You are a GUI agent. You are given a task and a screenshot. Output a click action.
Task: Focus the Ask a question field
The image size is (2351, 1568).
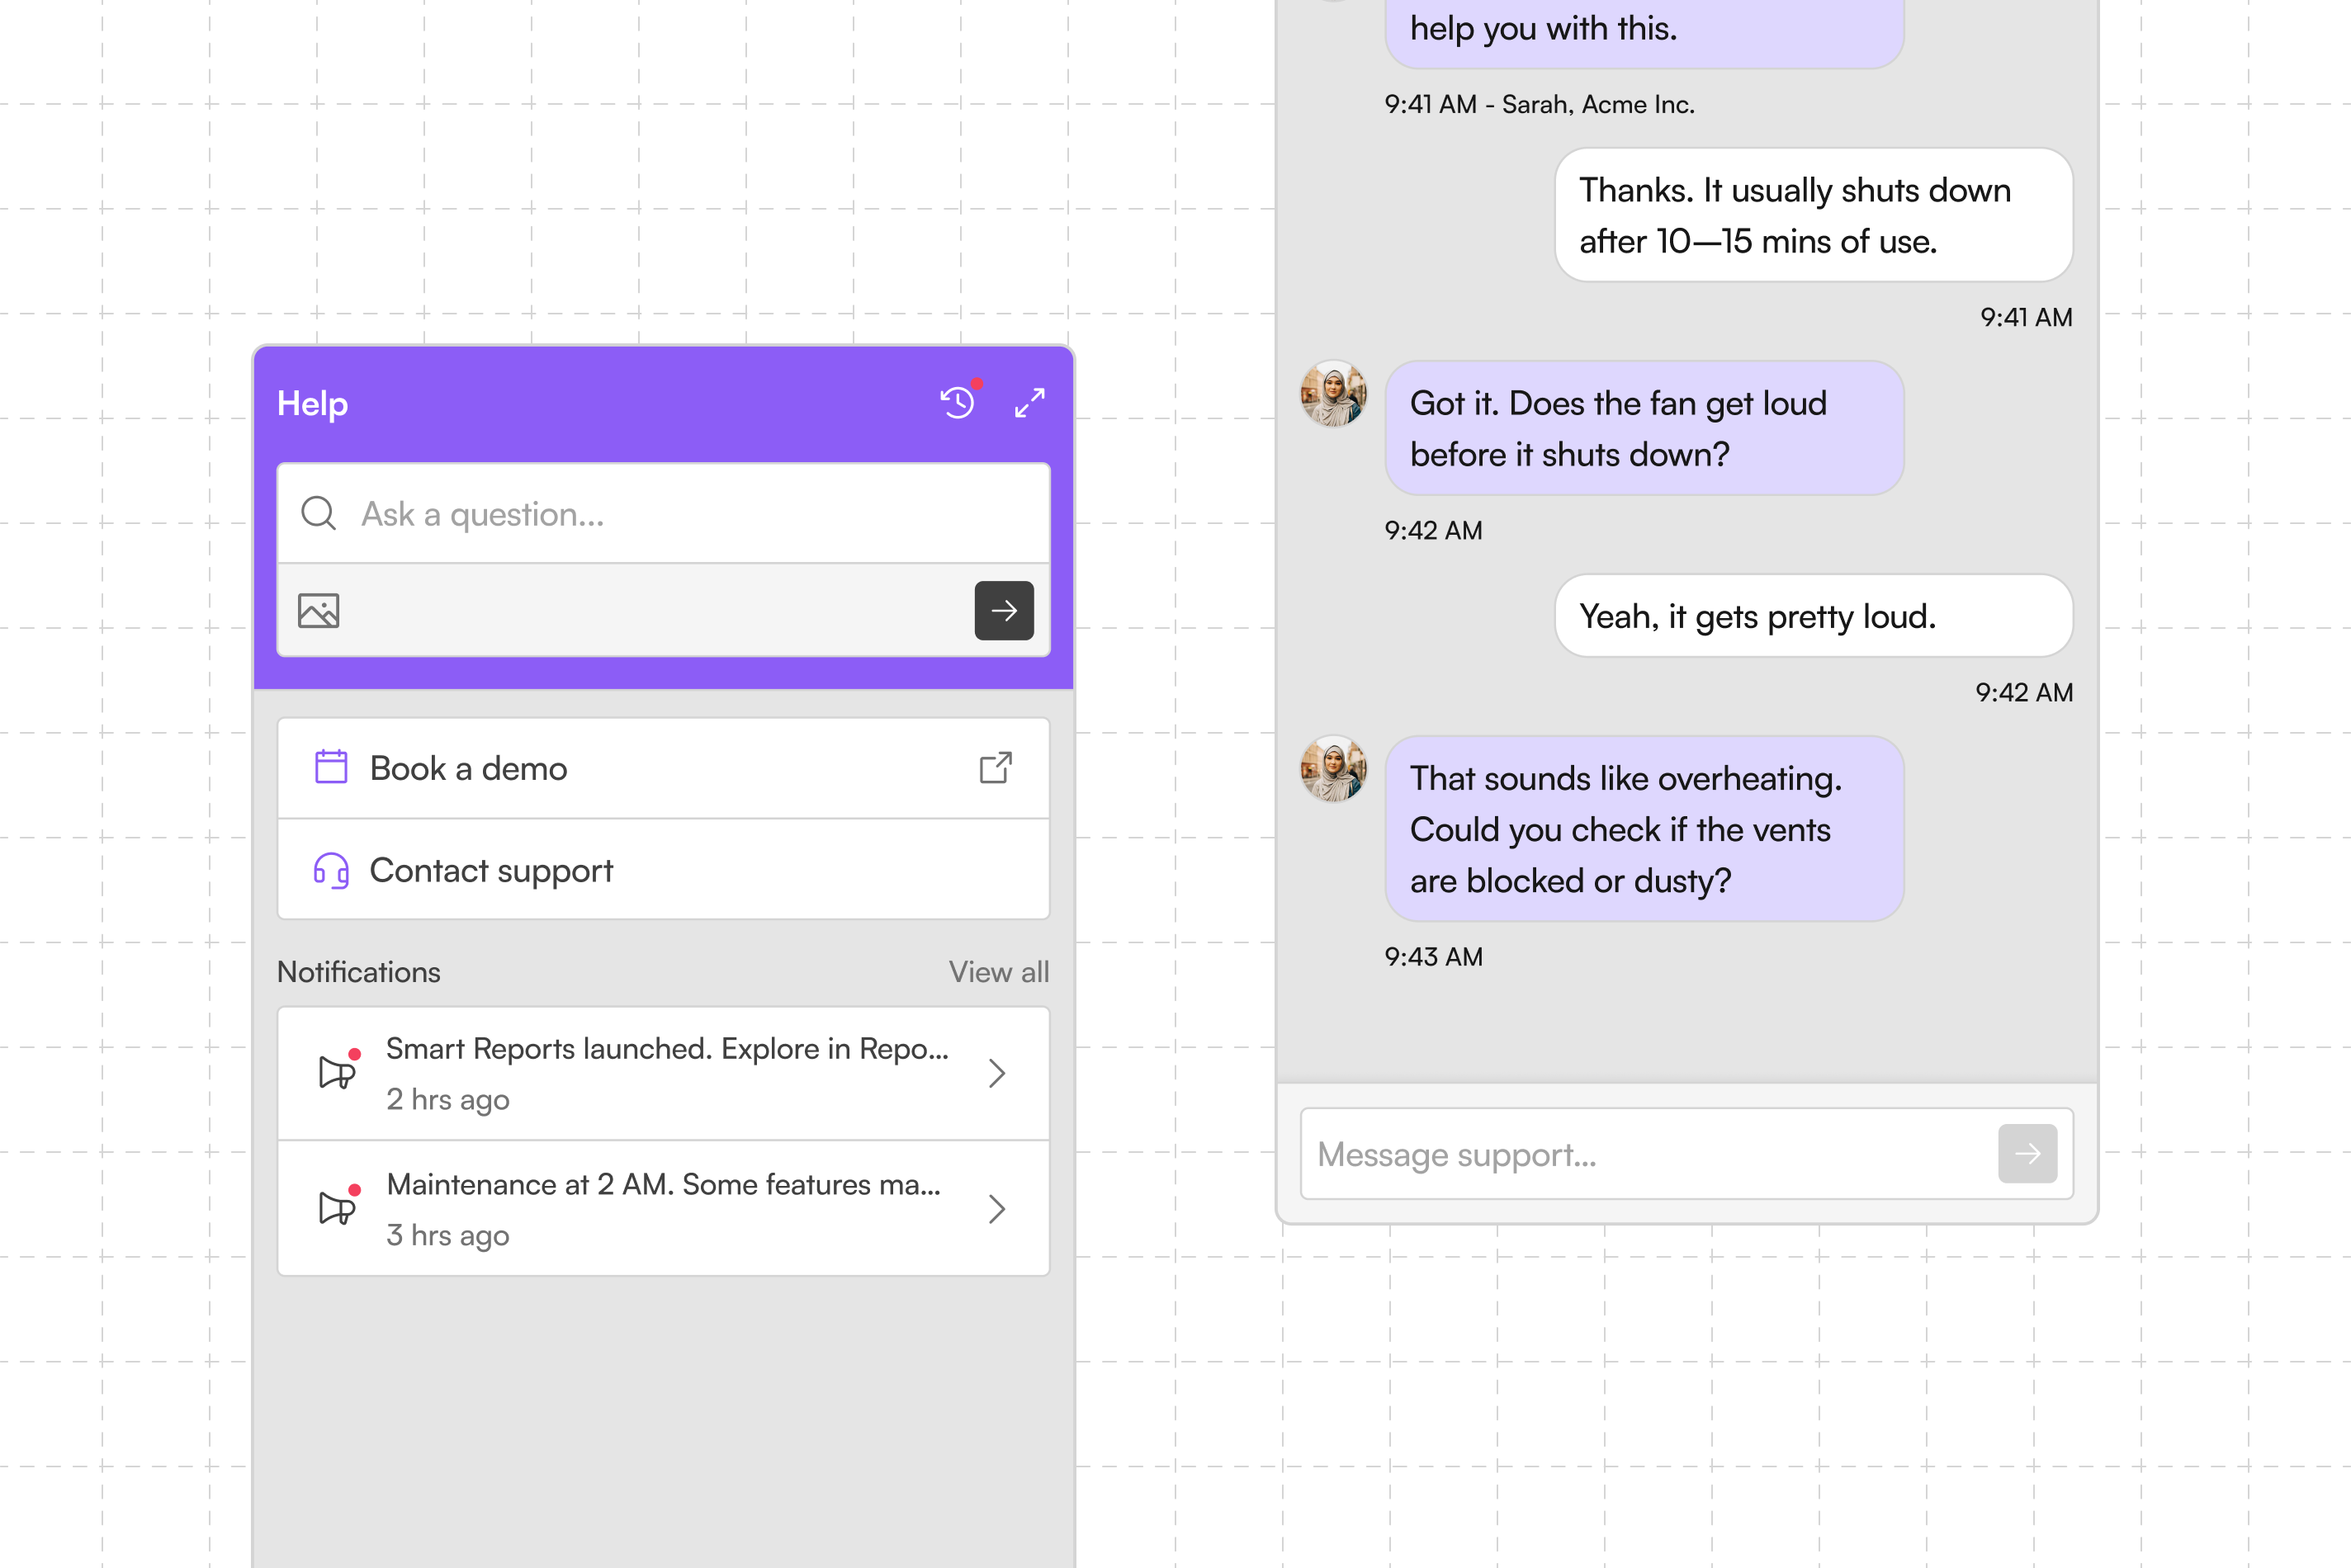(664, 513)
